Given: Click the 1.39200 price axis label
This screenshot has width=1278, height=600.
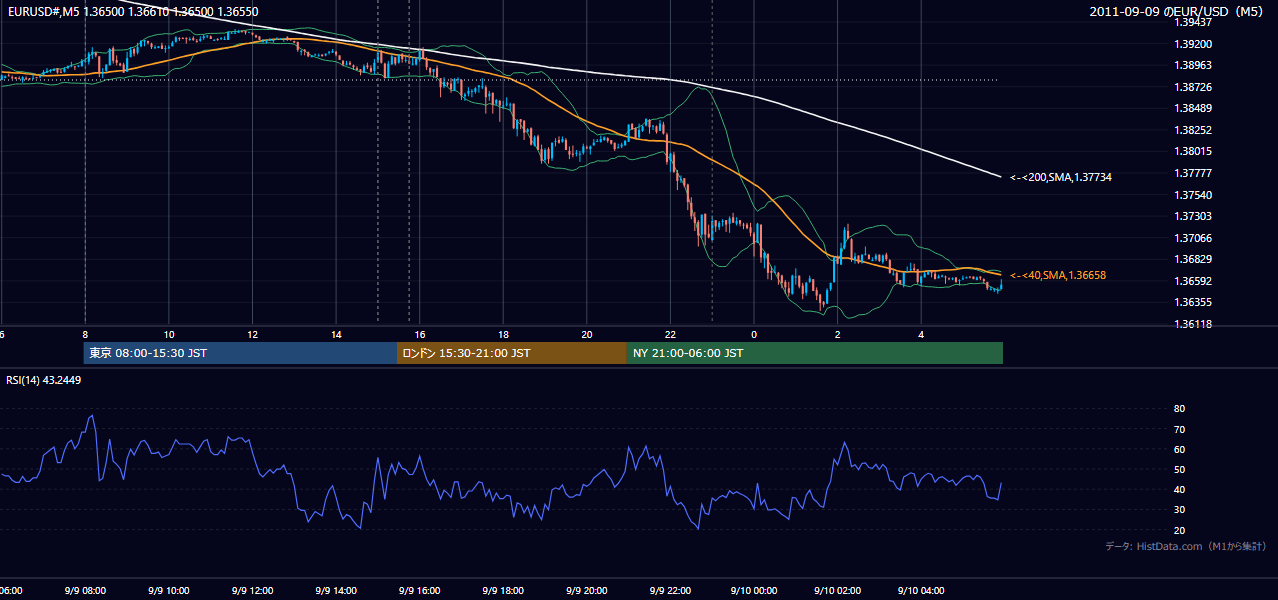Looking at the screenshot, I should [x=1193, y=44].
